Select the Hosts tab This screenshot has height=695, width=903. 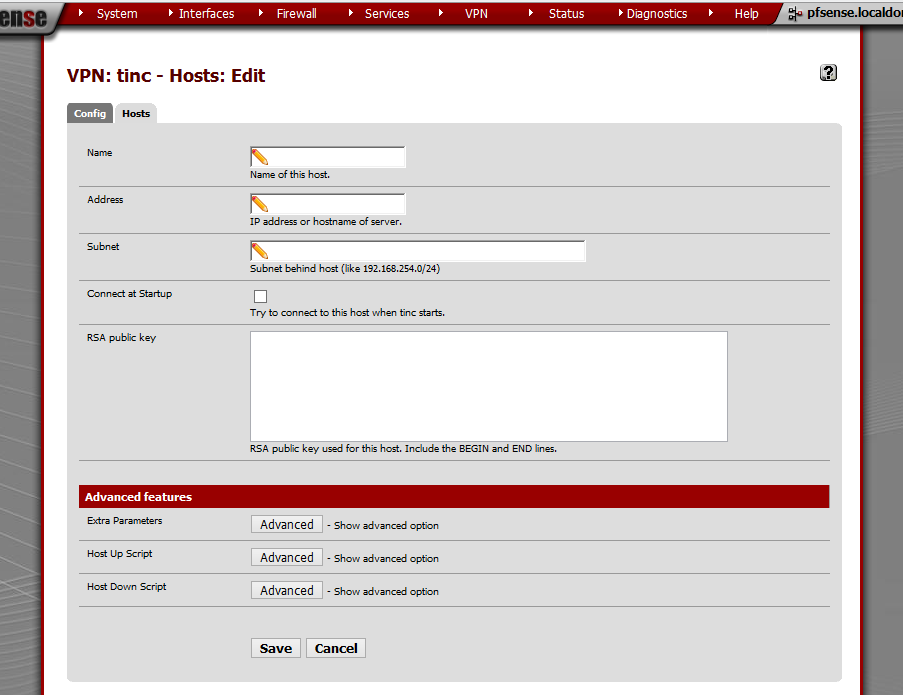tap(136, 113)
